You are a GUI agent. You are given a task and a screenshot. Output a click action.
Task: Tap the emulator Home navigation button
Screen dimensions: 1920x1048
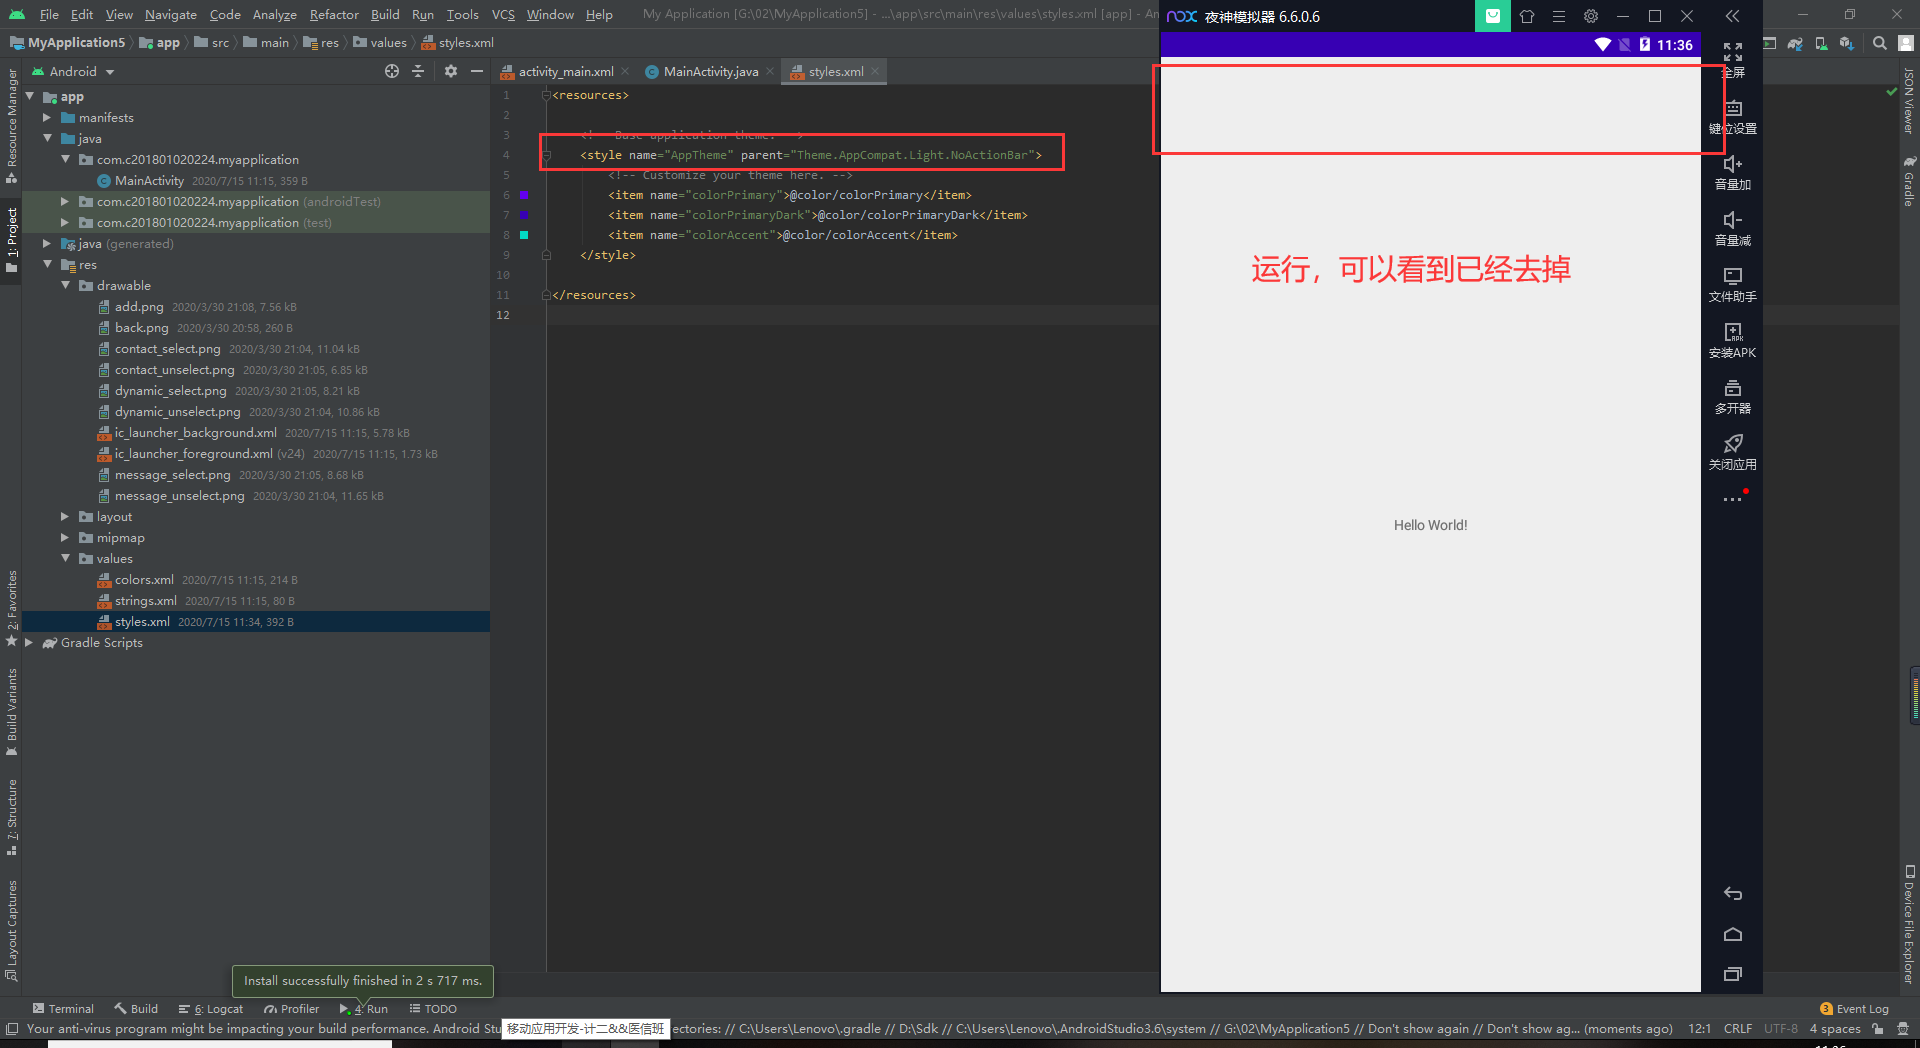(x=1733, y=934)
